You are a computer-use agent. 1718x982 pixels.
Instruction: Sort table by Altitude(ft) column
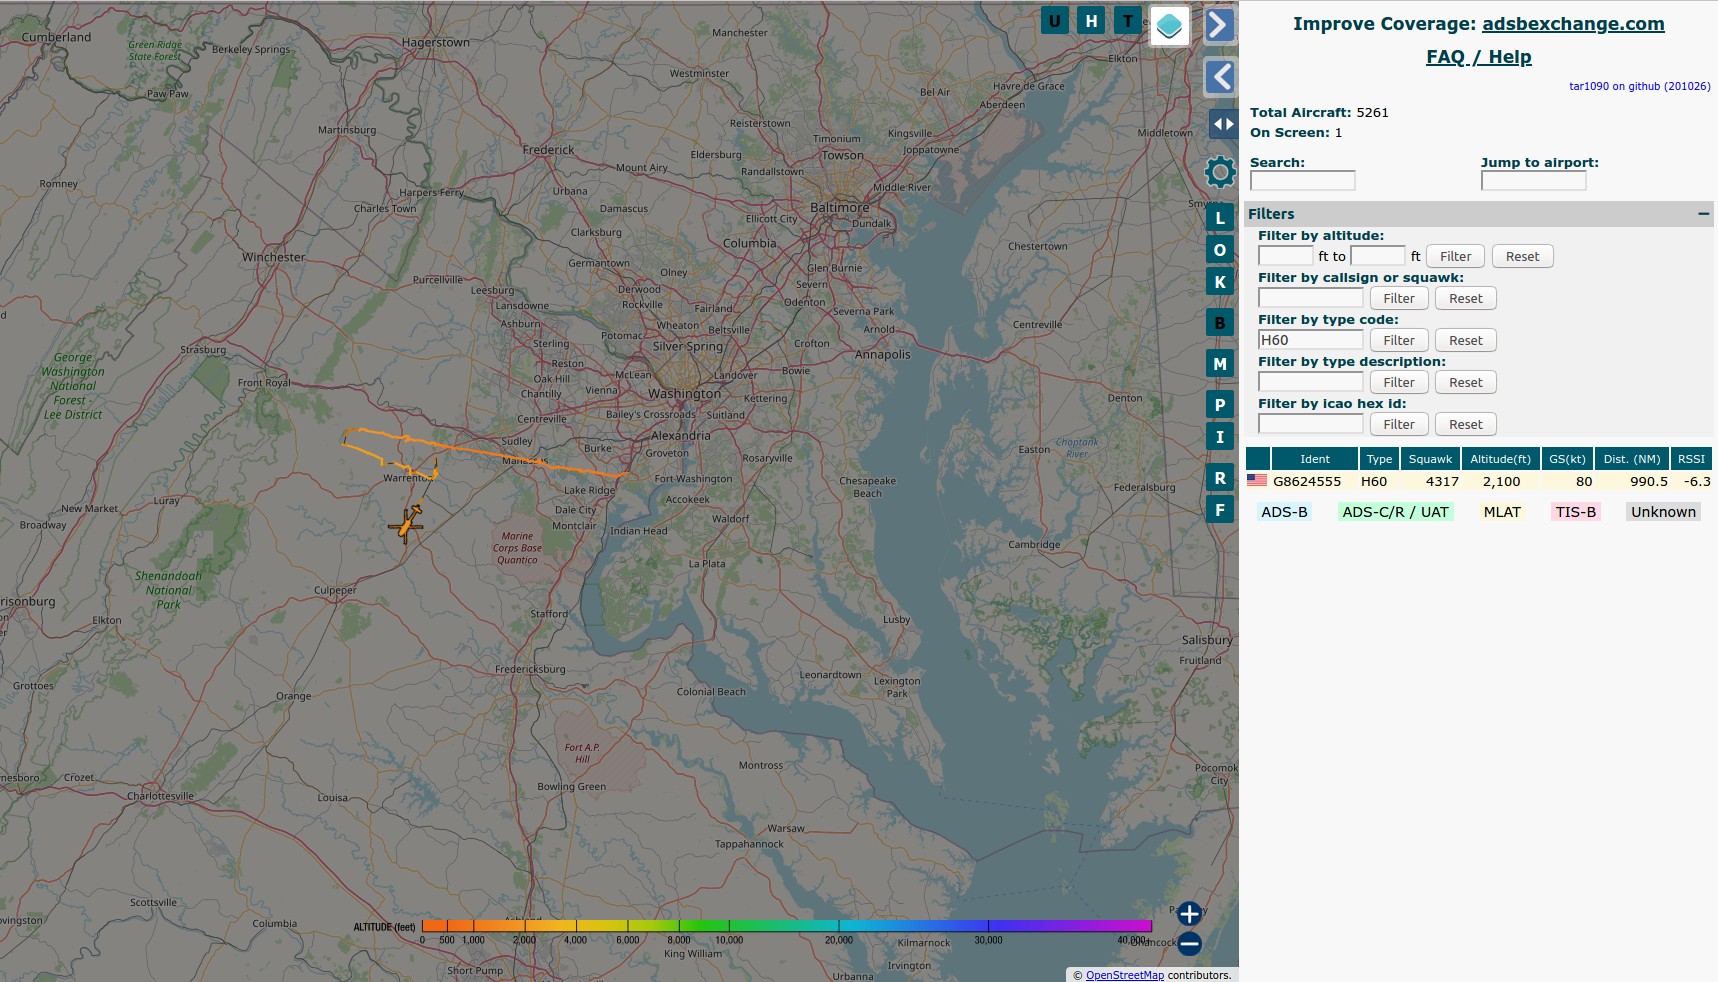[x=1500, y=459]
